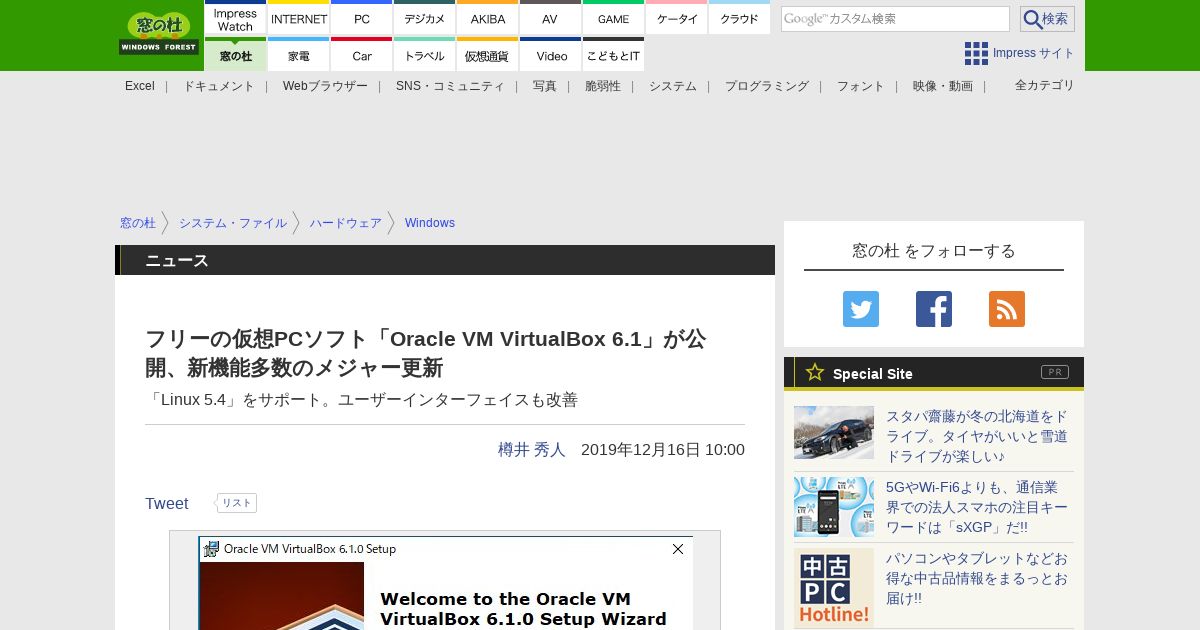Image resolution: width=1200 pixels, height=630 pixels.
Task: Open the スタパ齋藤 北海道ドライブ article link
Action: [x=977, y=436]
